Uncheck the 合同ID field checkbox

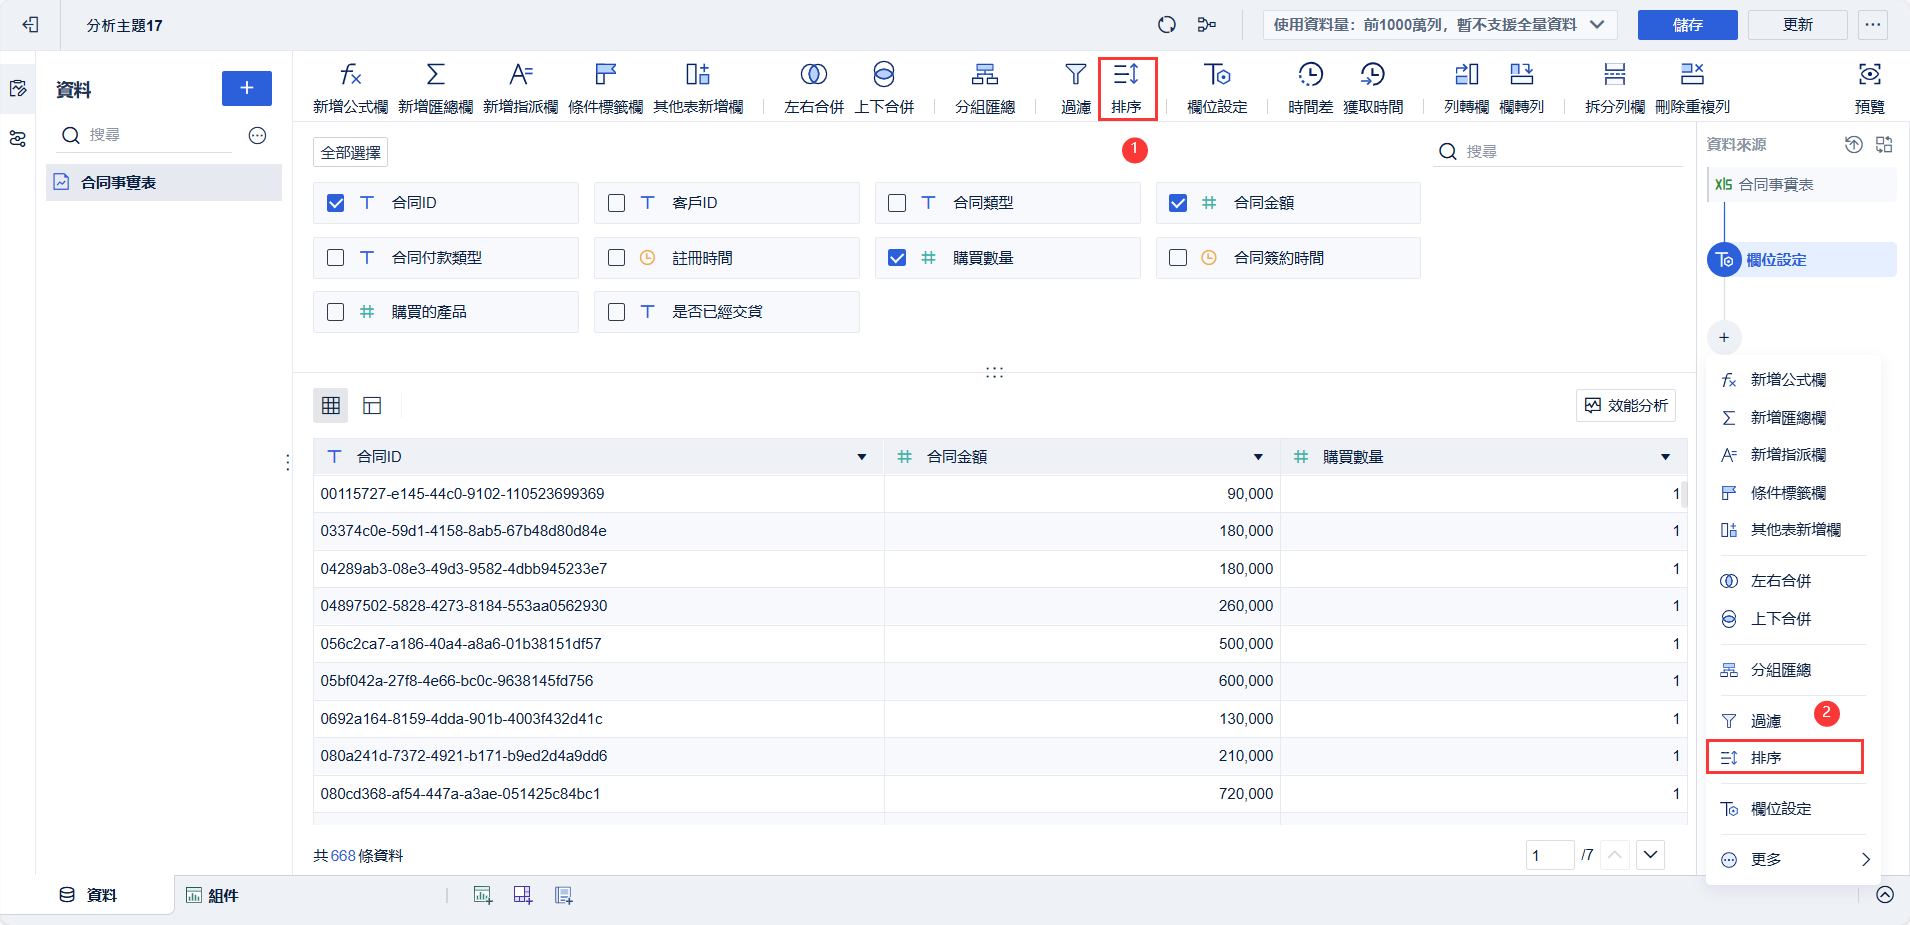pyautogui.click(x=336, y=203)
